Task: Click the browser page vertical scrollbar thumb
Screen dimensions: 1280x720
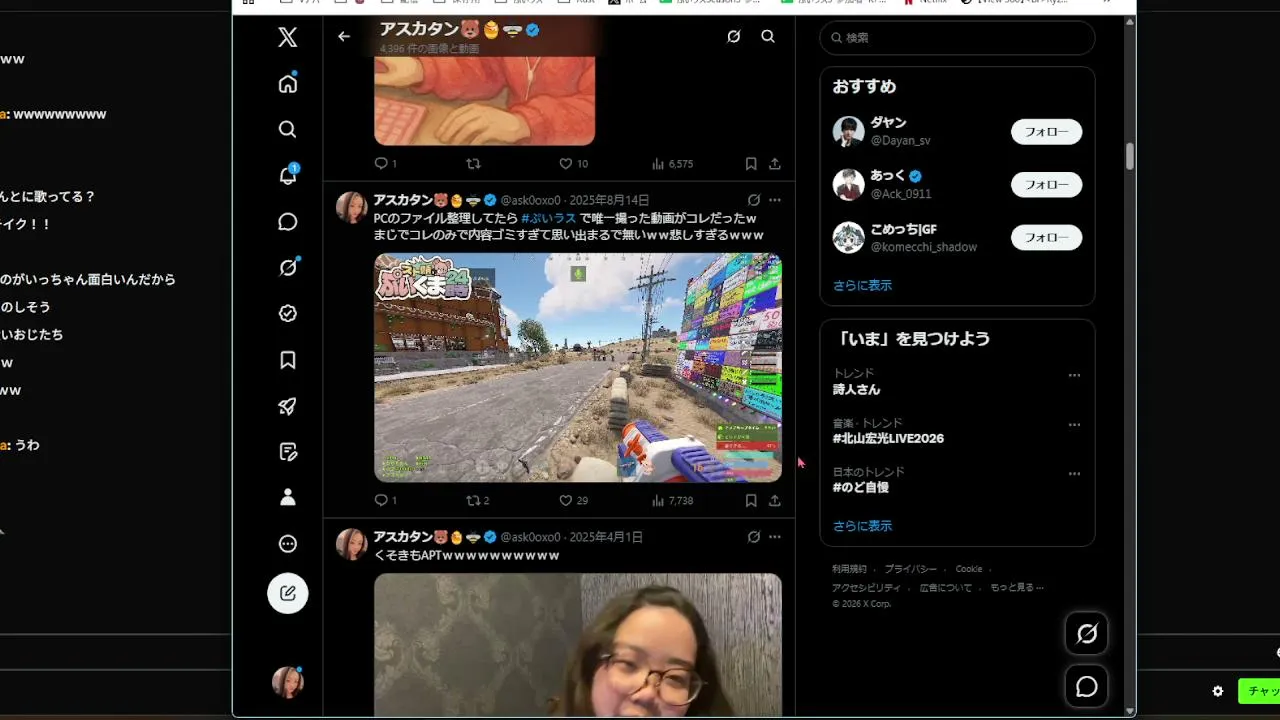Action: point(1130,157)
